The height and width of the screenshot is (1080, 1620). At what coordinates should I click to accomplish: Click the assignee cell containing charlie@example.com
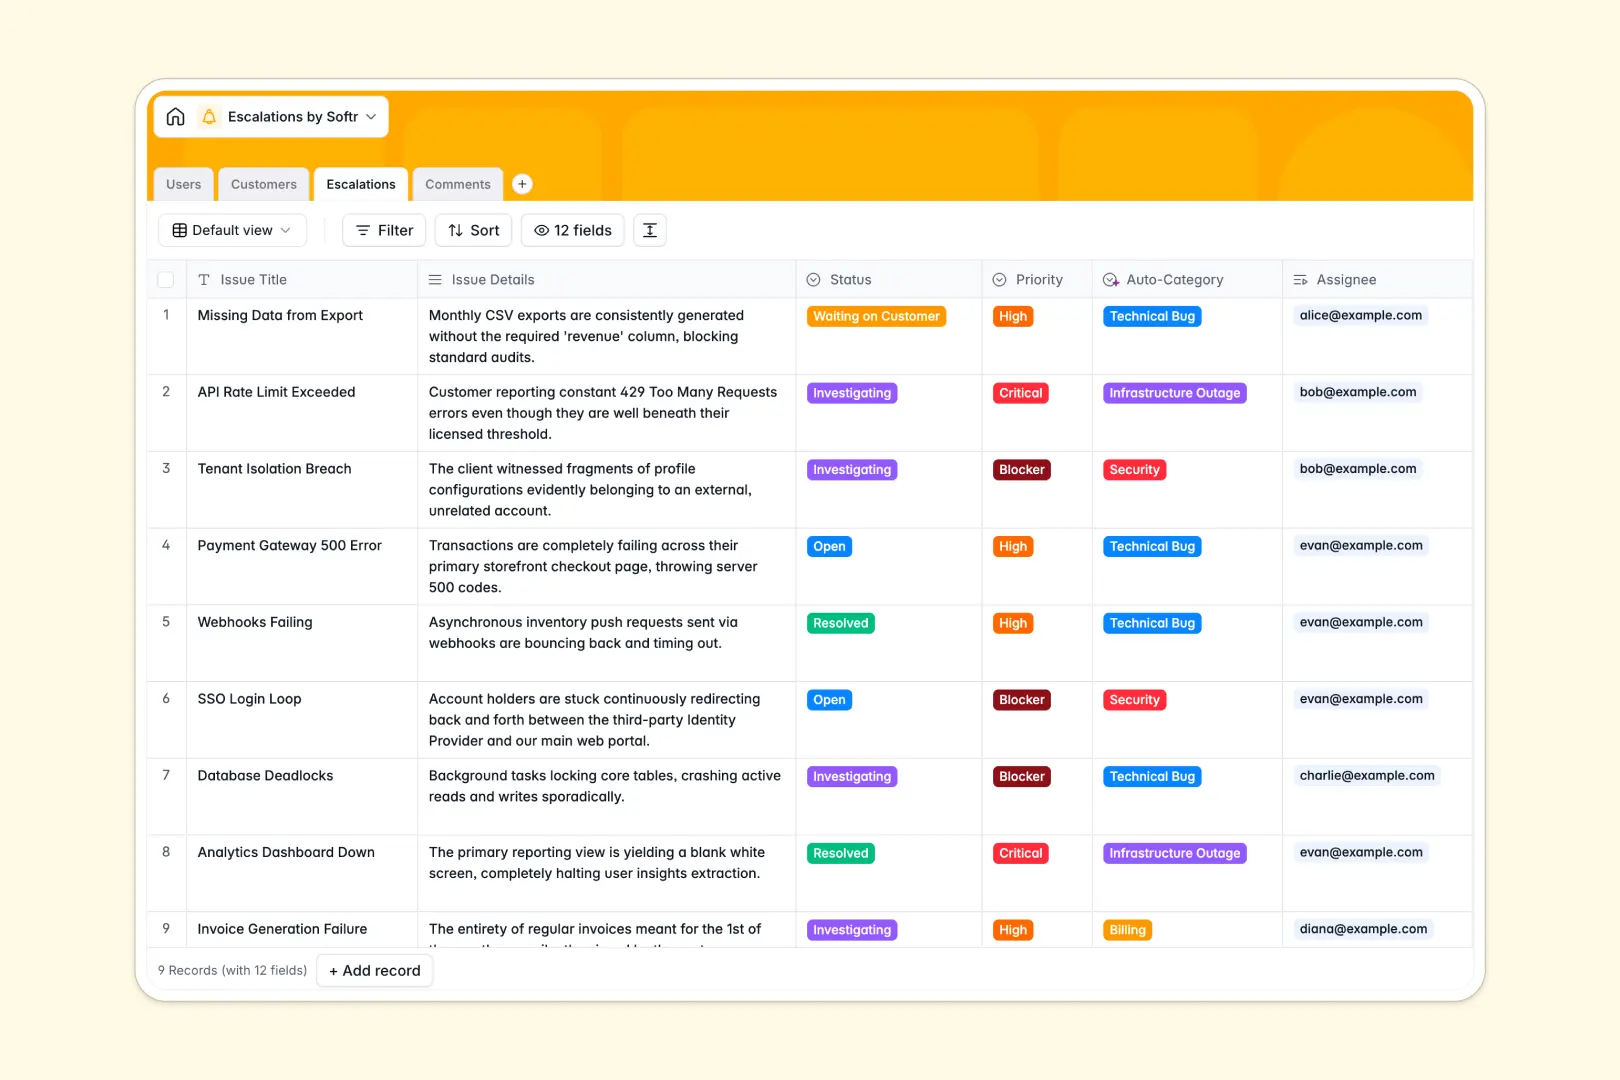point(1366,775)
